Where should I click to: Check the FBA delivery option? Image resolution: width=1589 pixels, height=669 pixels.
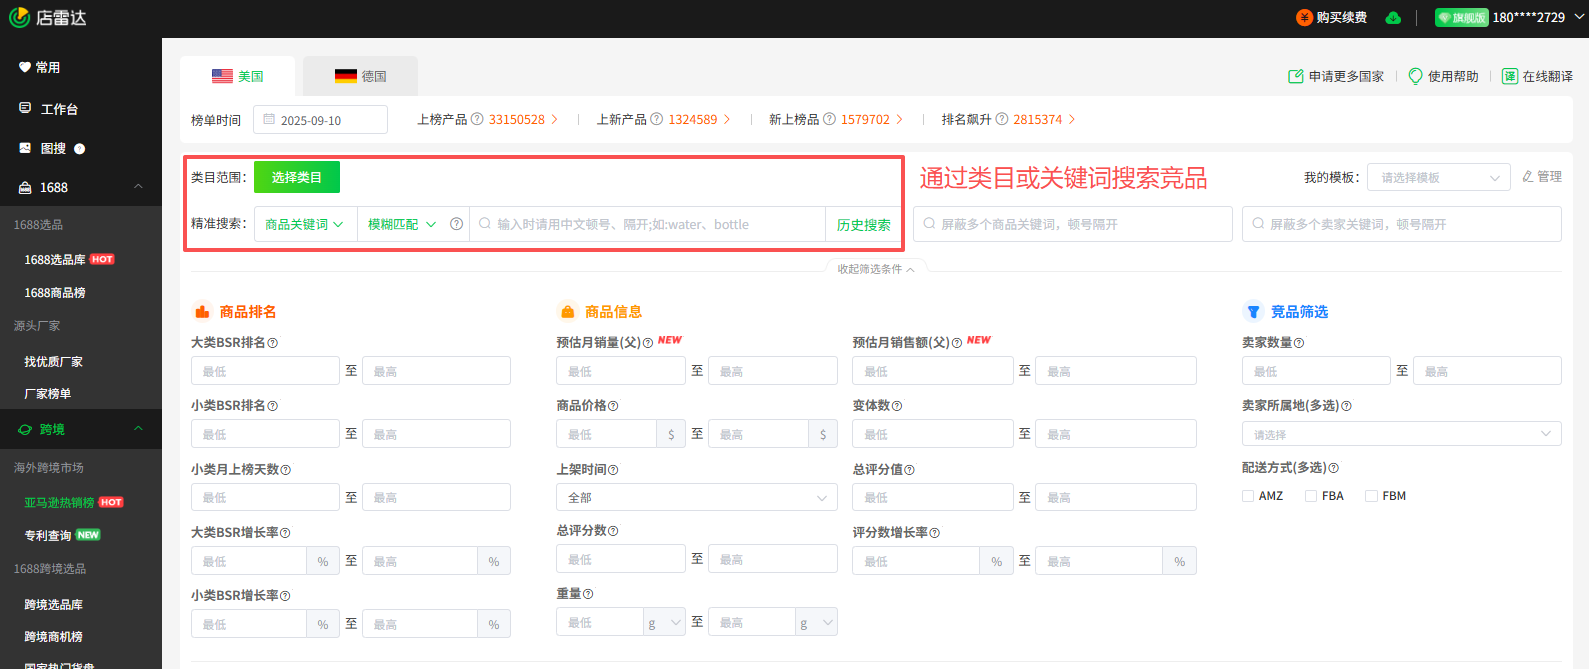coord(1311,496)
